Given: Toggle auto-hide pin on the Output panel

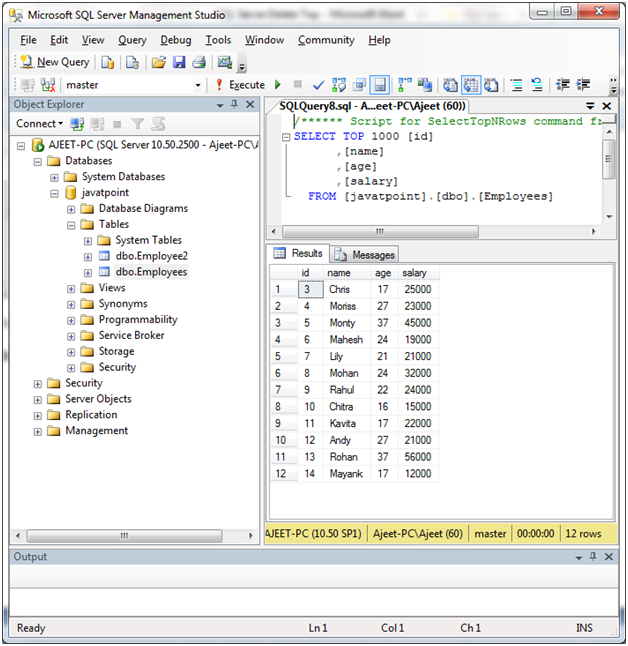Looking at the screenshot, I should coord(593,557).
